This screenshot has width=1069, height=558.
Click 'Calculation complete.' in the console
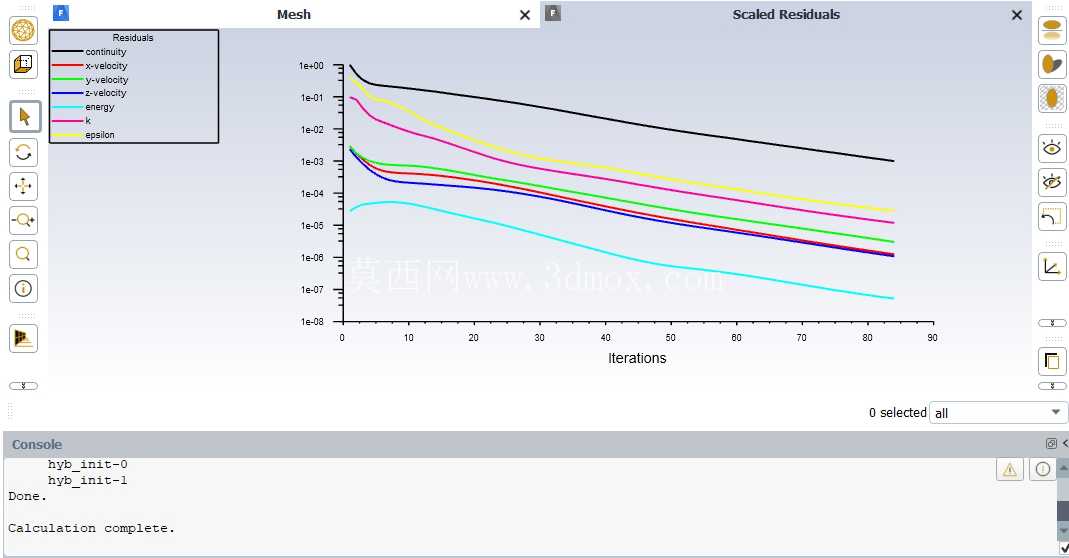(x=91, y=528)
